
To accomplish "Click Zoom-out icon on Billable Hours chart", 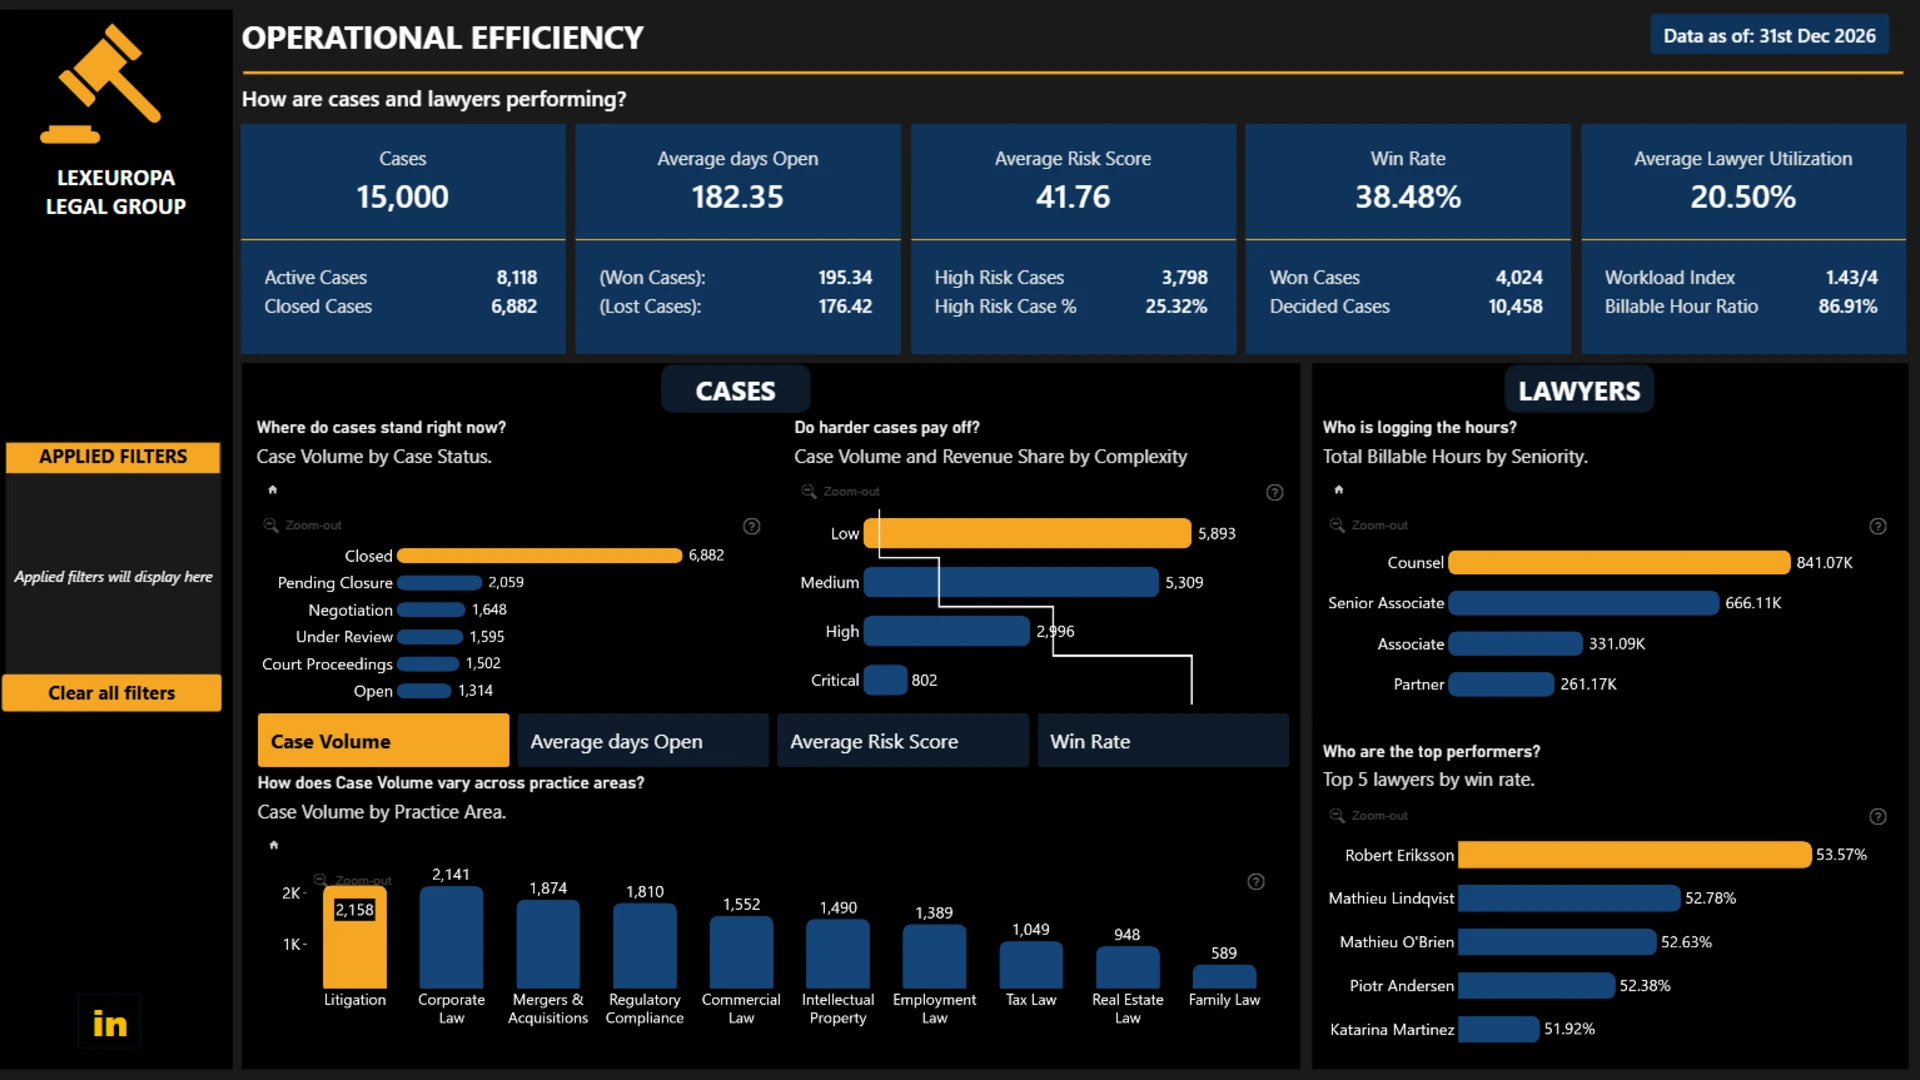I will (1337, 525).
